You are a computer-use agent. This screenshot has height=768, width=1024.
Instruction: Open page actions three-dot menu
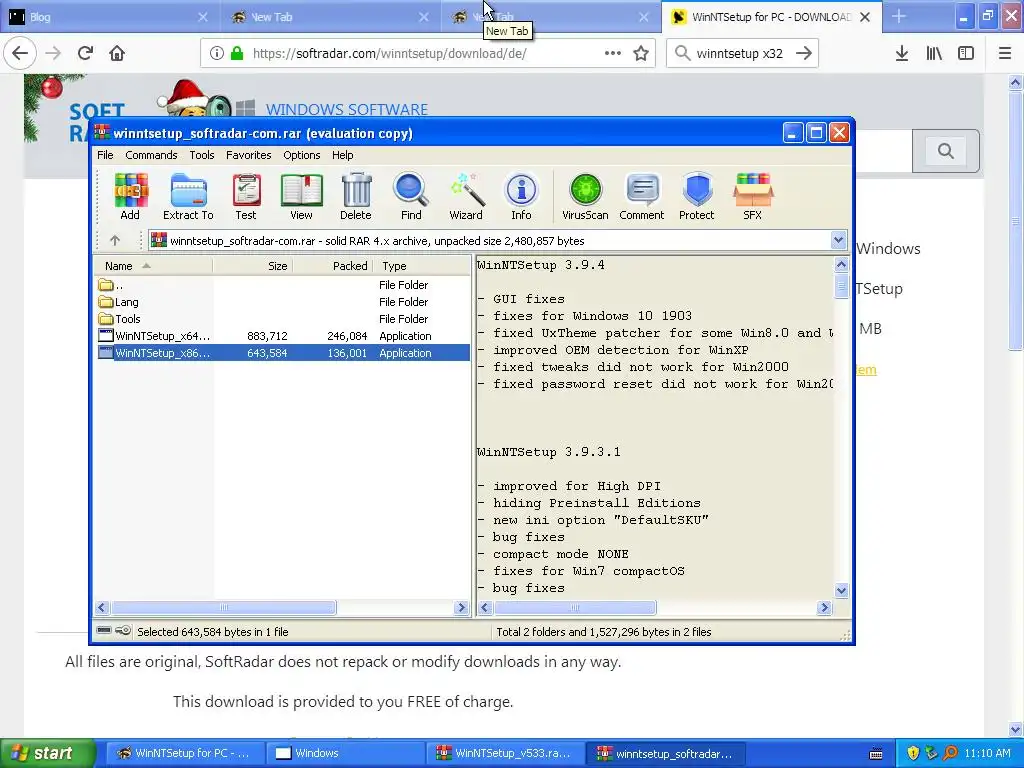pyautogui.click(x=613, y=53)
